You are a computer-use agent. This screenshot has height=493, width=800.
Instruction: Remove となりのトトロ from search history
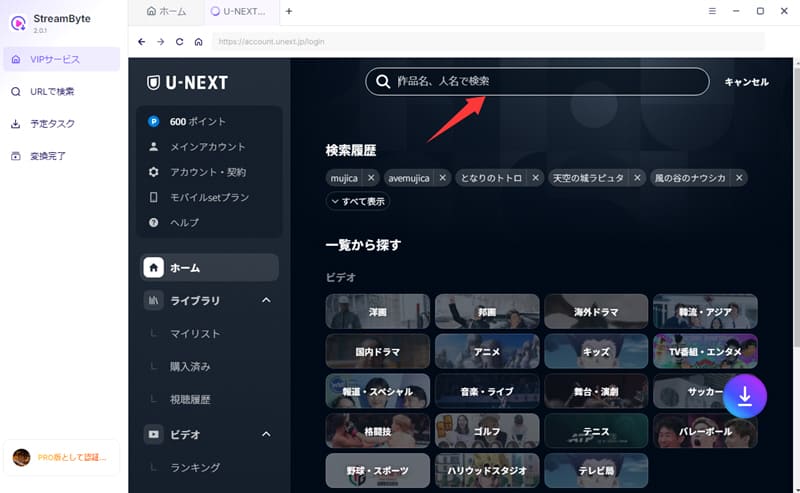coord(535,178)
